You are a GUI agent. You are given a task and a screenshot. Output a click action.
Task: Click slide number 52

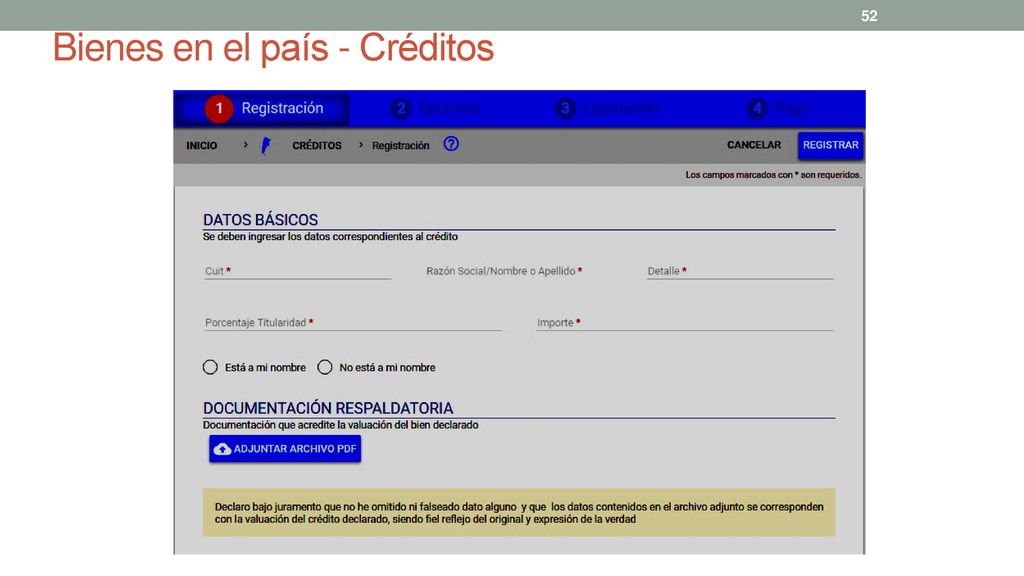coord(869,16)
